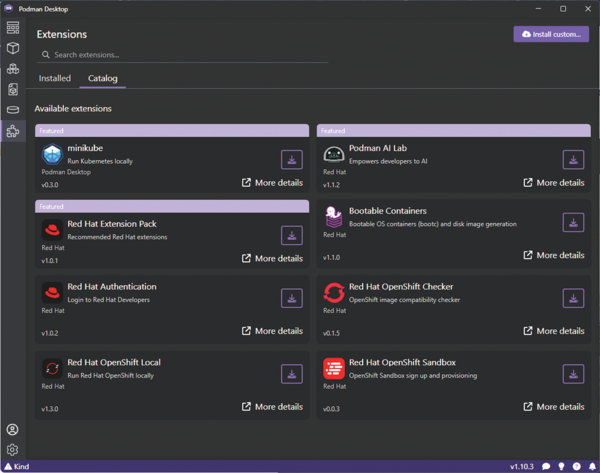The width and height of the screenshot is (600, 473).
Task: Install Red Hat OpenShift Local download icon
Action: 292,374
